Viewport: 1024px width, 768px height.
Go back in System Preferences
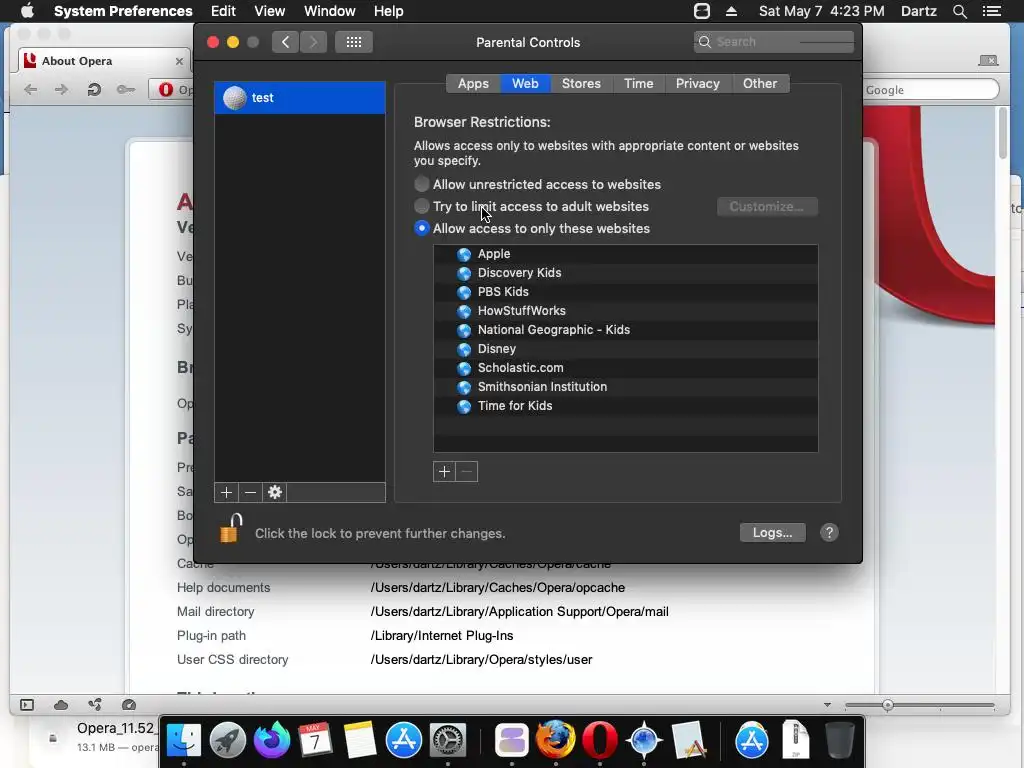[x=285, y=42]
